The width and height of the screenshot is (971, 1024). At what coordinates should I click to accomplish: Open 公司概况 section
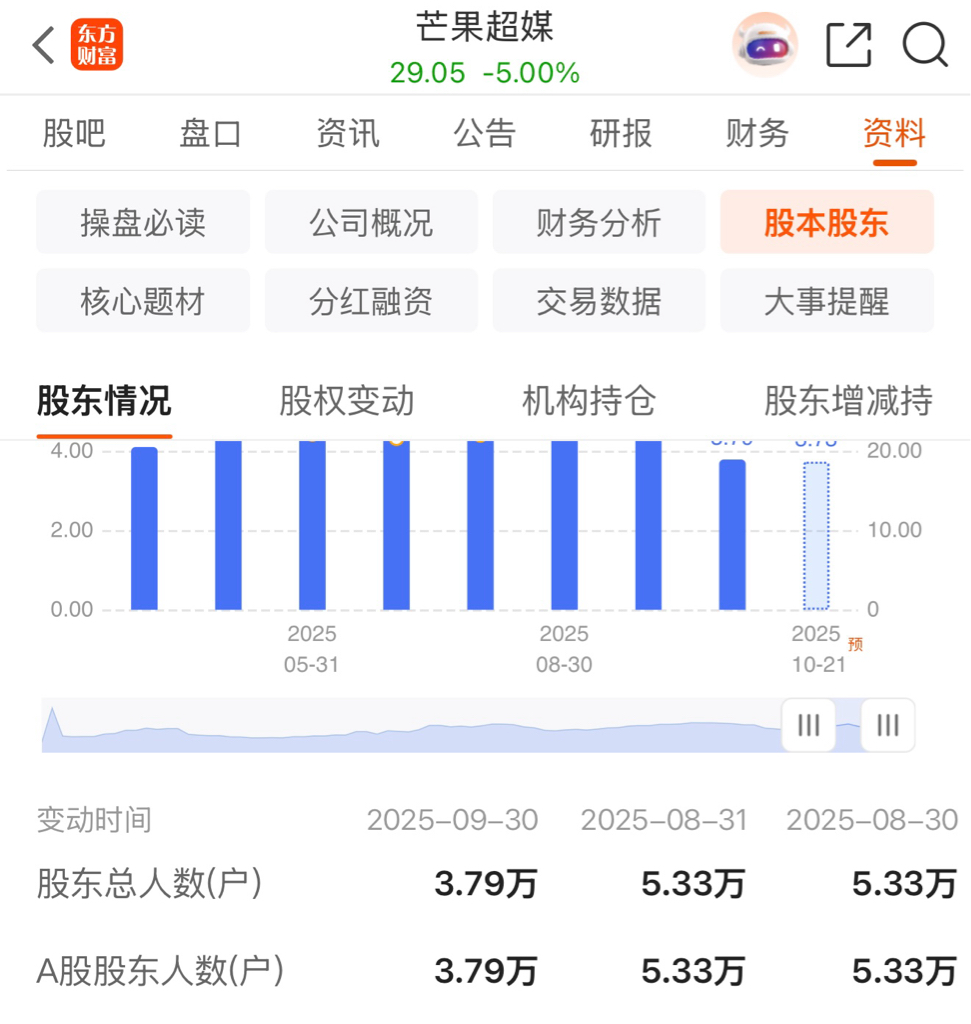(371, 222)
